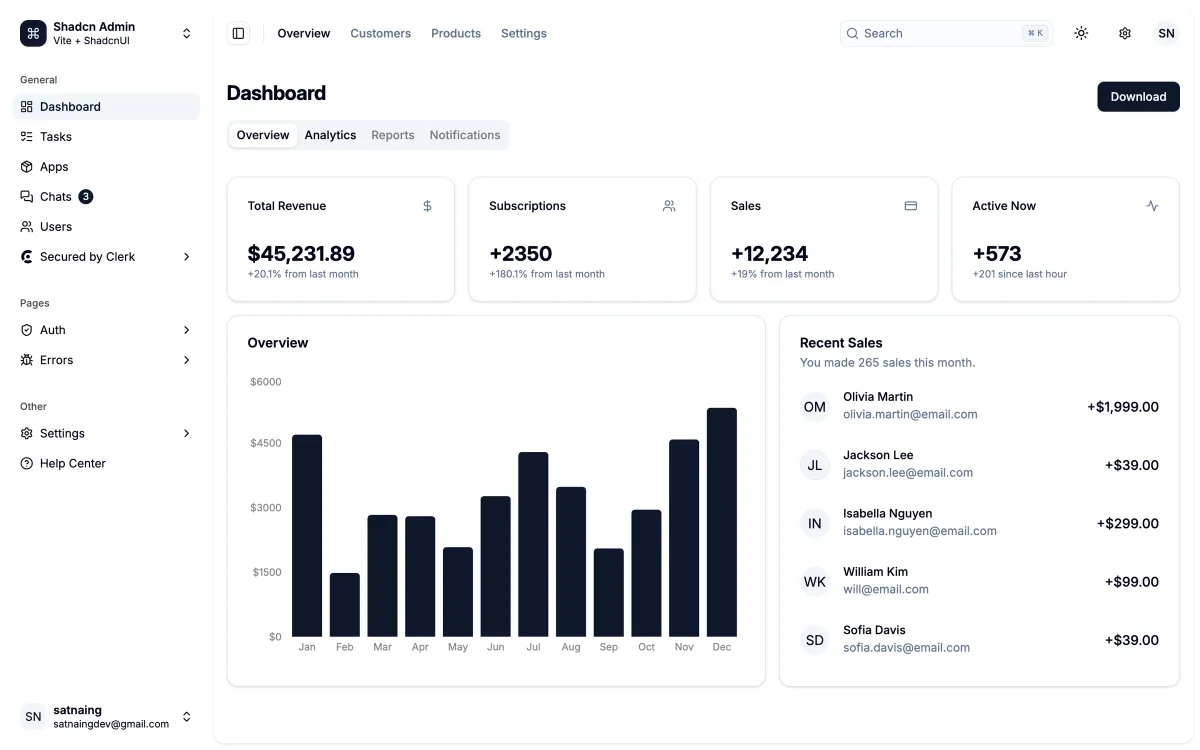1200x750 pixels.
Task: Open the Tasks sidebar link
Action: tap(106, 137)
